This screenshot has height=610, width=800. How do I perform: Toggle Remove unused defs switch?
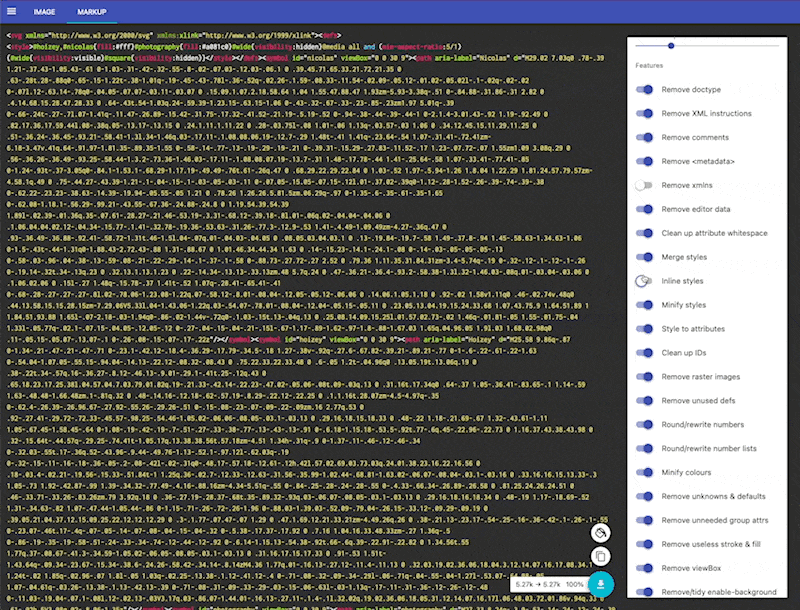pos(644,401)
